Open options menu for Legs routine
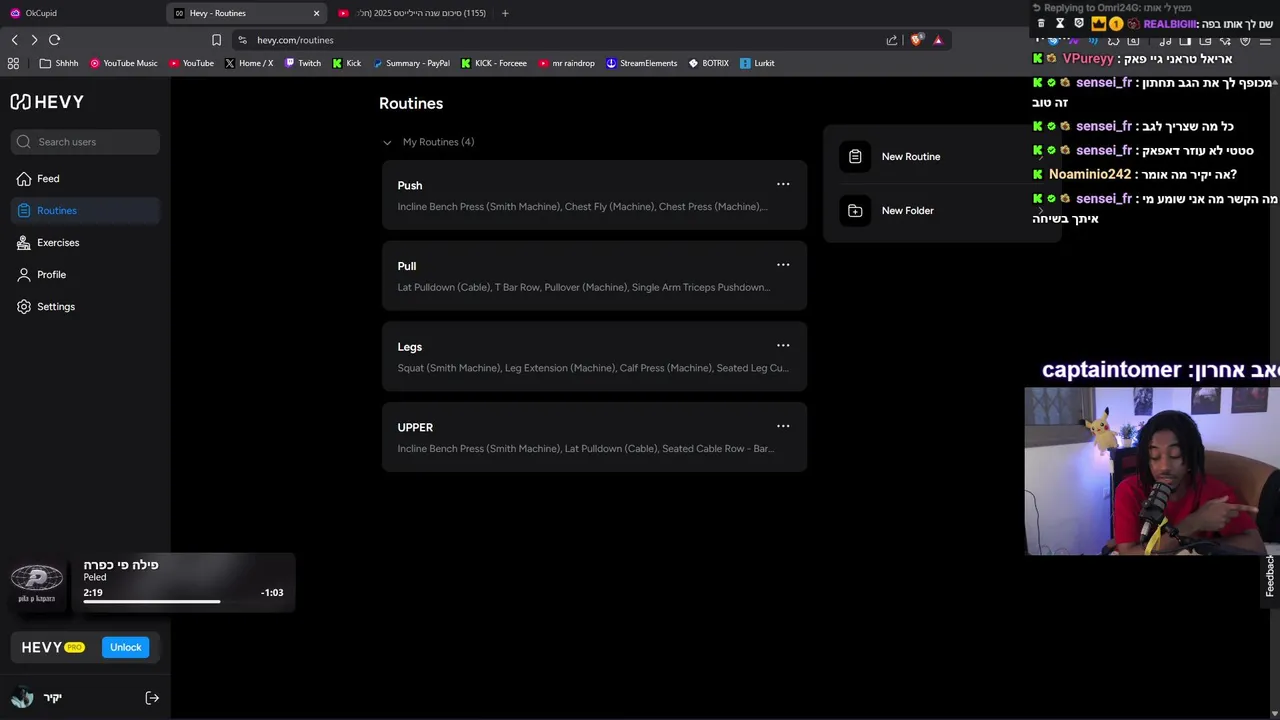This screenshot has width=1280, height=720. (783, 346)
